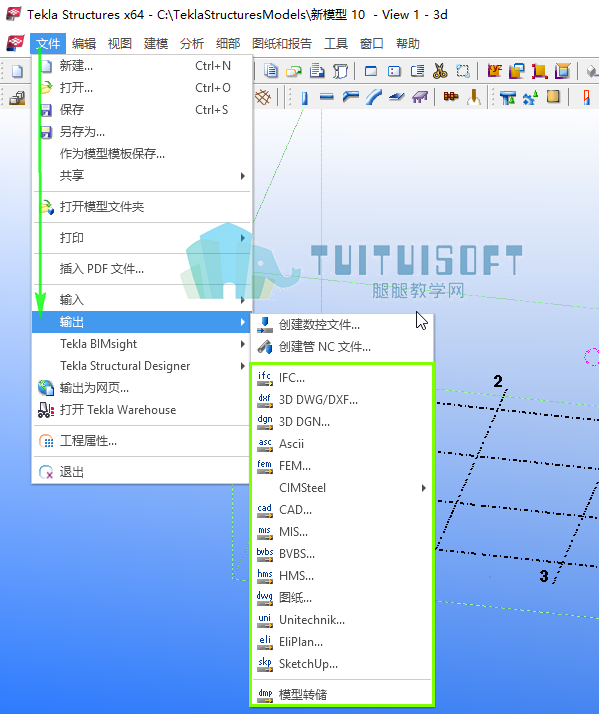Select SketchUp... export option
Image resolution: width=599 pixels, height=714 pixels.
pos(342,663)
